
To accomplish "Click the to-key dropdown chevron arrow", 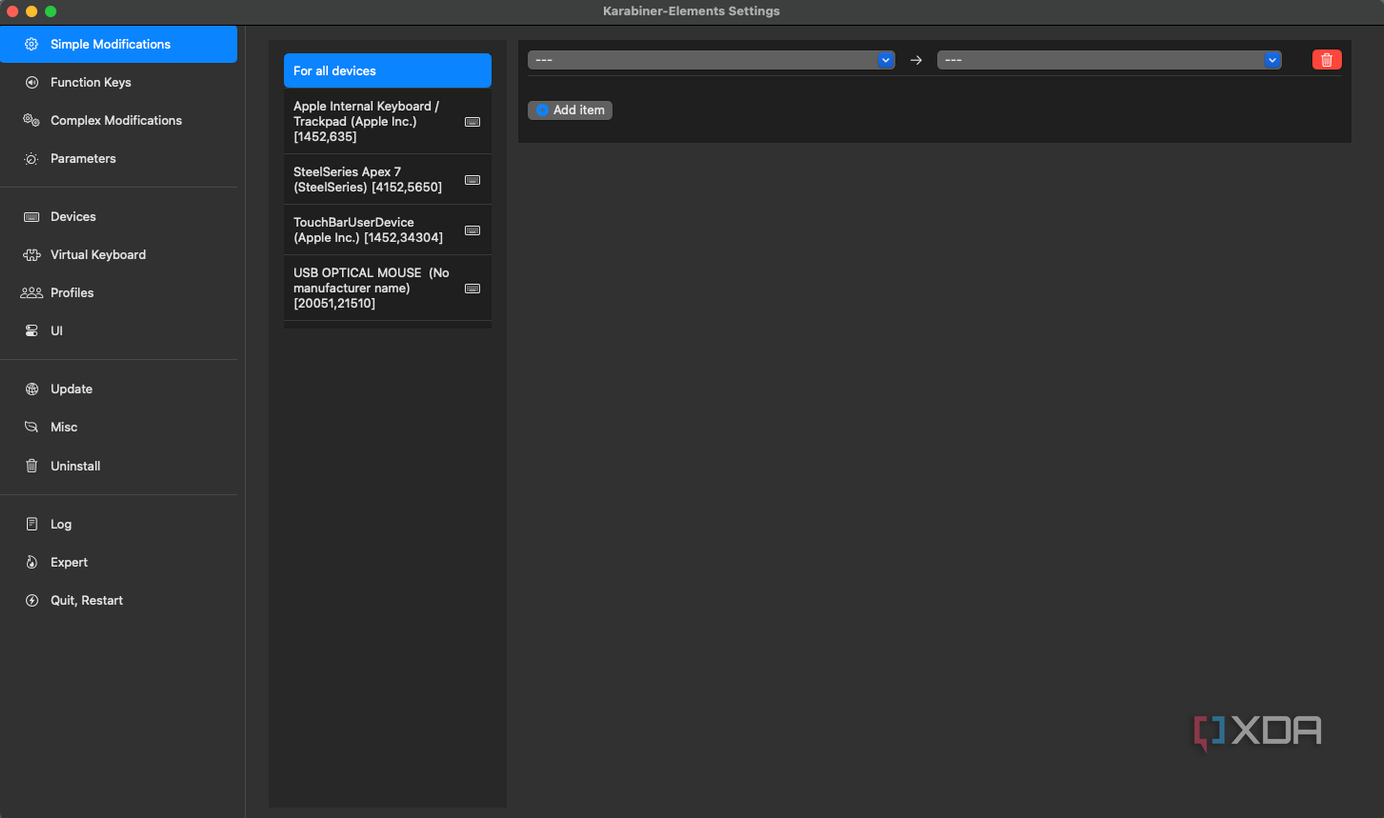I will click(x=1272, y=60).
